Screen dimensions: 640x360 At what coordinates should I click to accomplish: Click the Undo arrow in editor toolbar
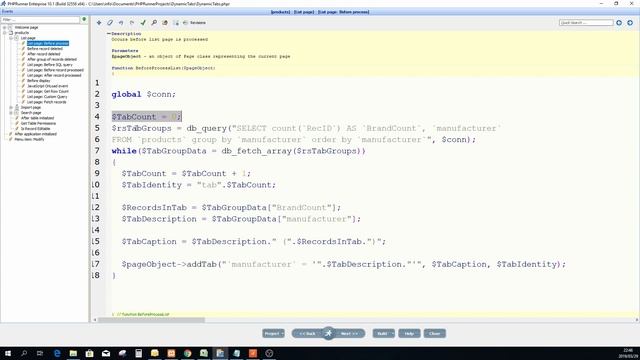pos(121,23)
